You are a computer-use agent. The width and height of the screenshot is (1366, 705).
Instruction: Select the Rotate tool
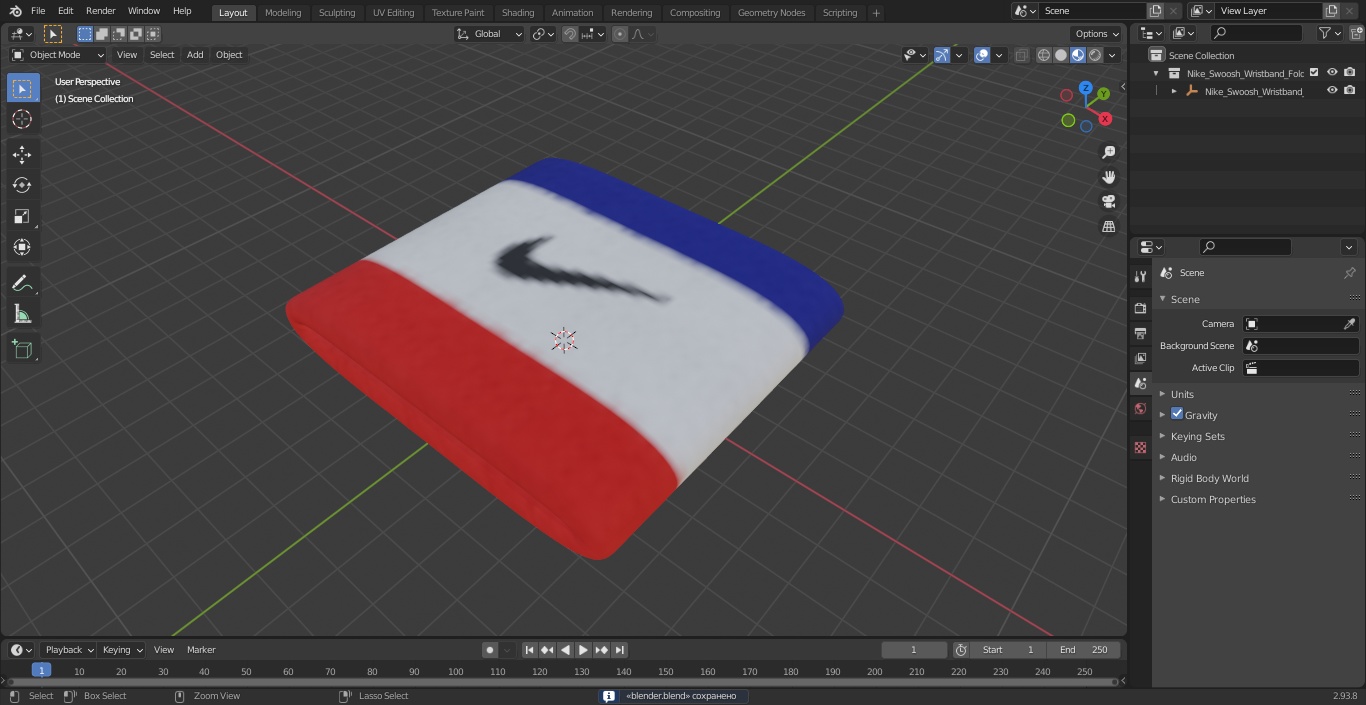coord(22,185)
